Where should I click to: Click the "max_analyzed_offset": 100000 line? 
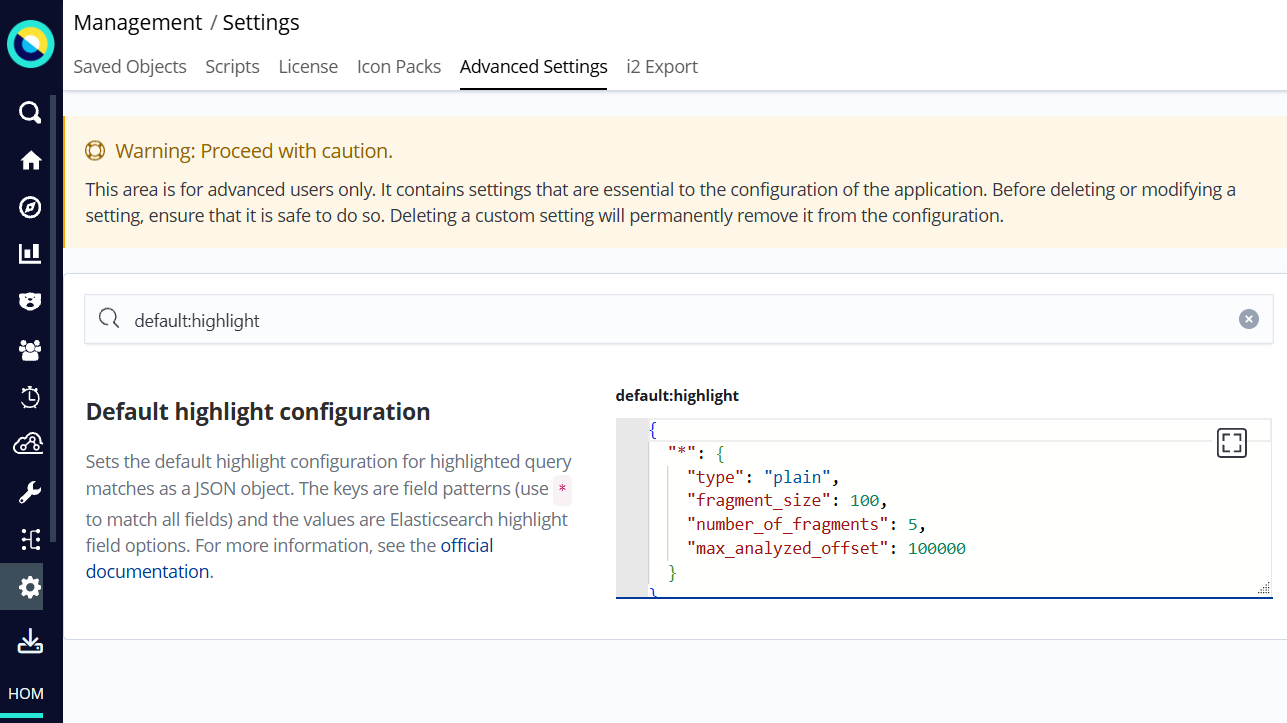[x=826, y=548]
